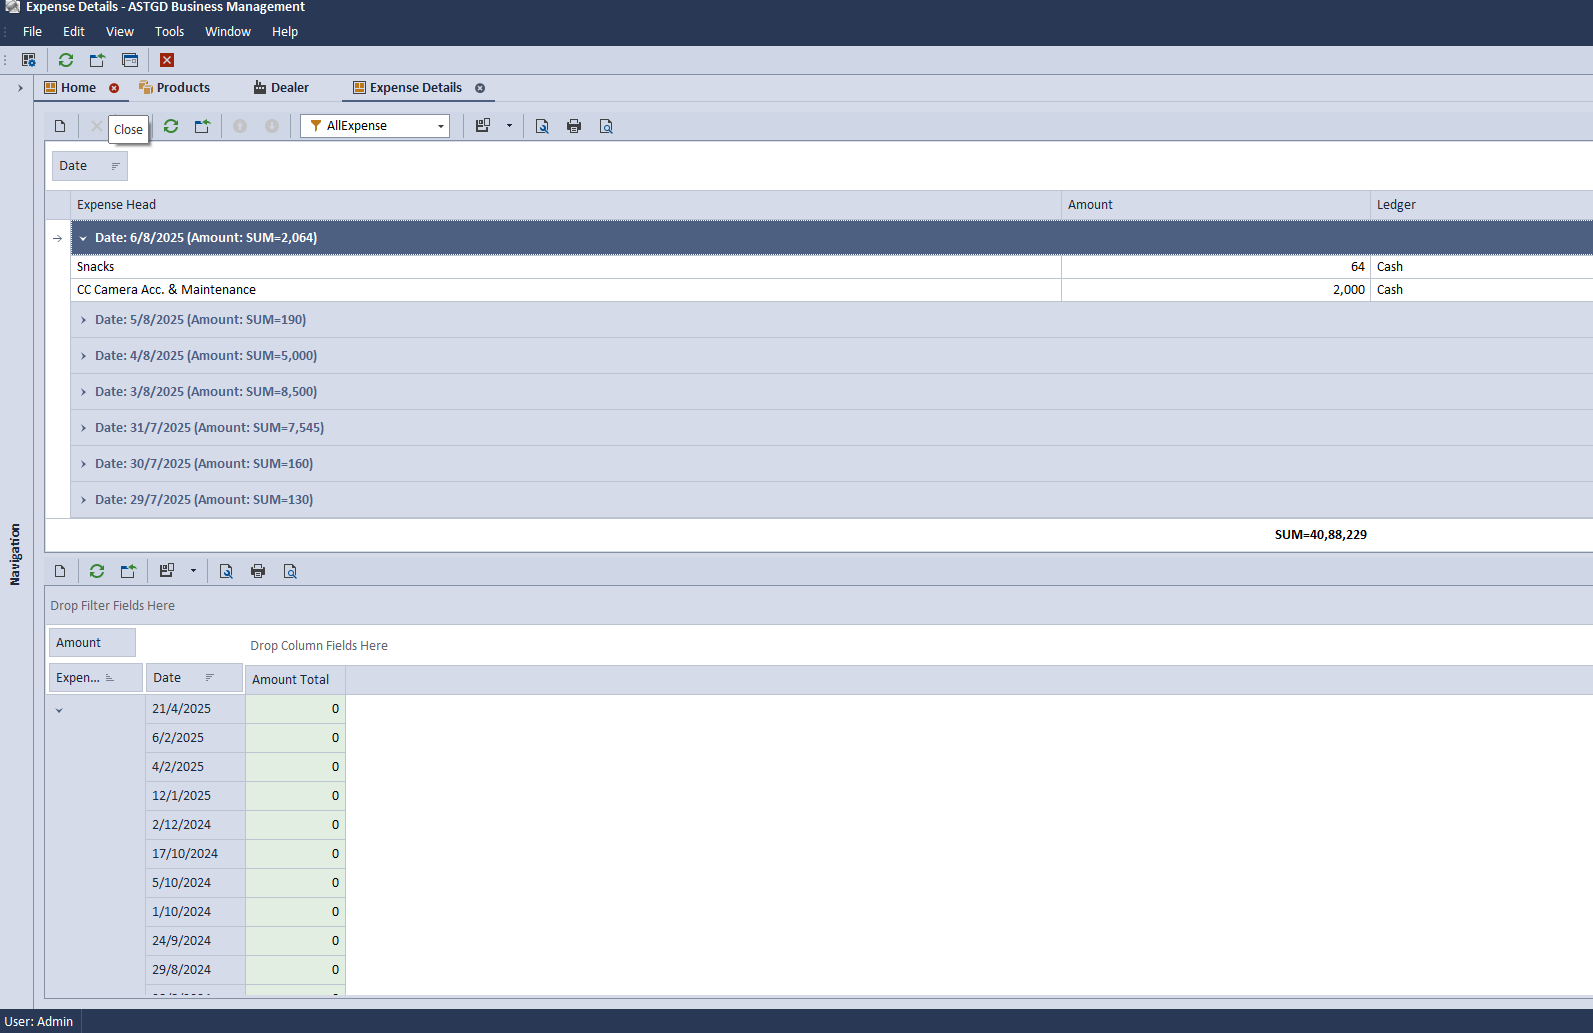This screenshot has width=1593, height=1033.
Task: Click the window layout icon in top toolbar
Action: 130,60
